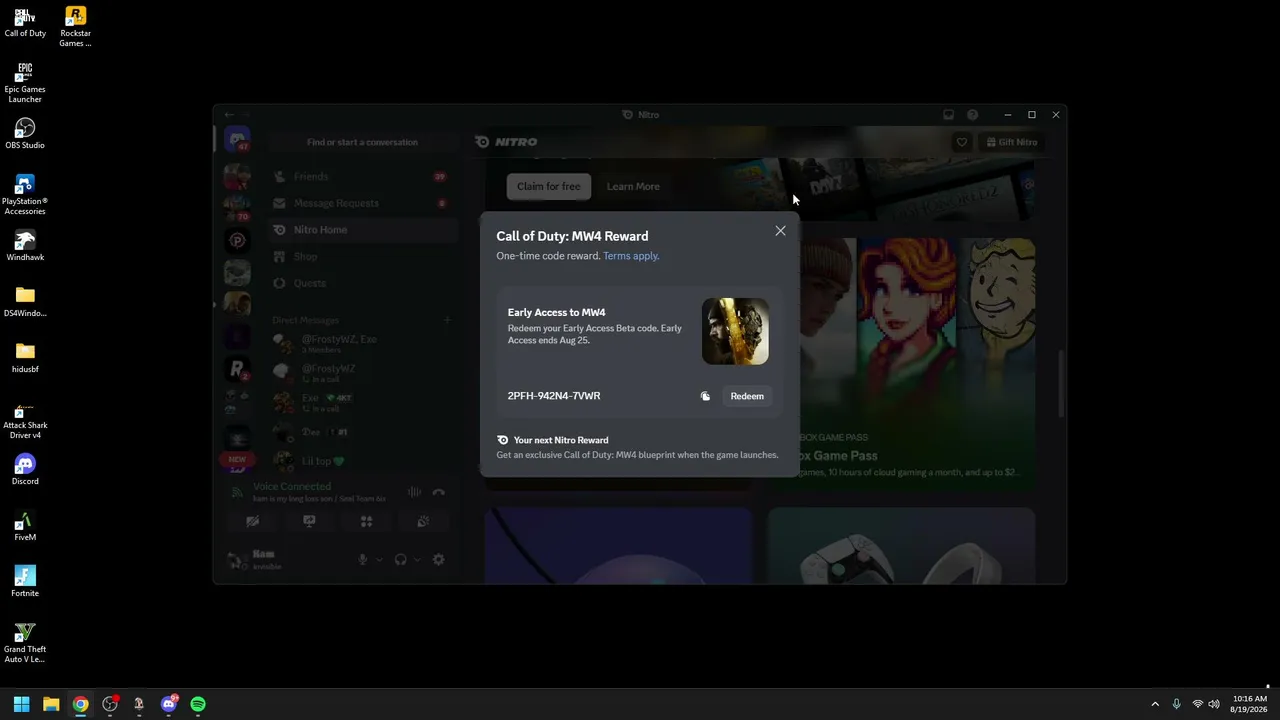Select PlayStation Accessories desktop icon
The height and width of the screenshot is (720, 1280).
coord(25,195)
